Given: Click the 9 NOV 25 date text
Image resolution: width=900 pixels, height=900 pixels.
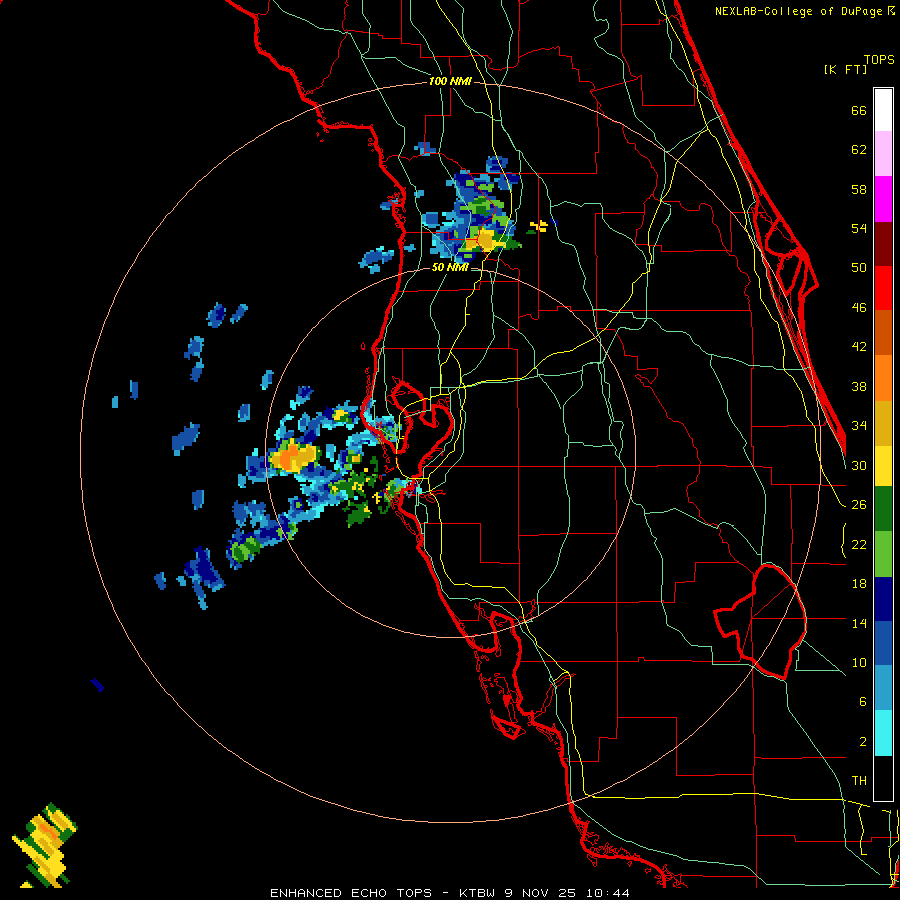Looking at the screenshot, I should click(x=542, y=893).
